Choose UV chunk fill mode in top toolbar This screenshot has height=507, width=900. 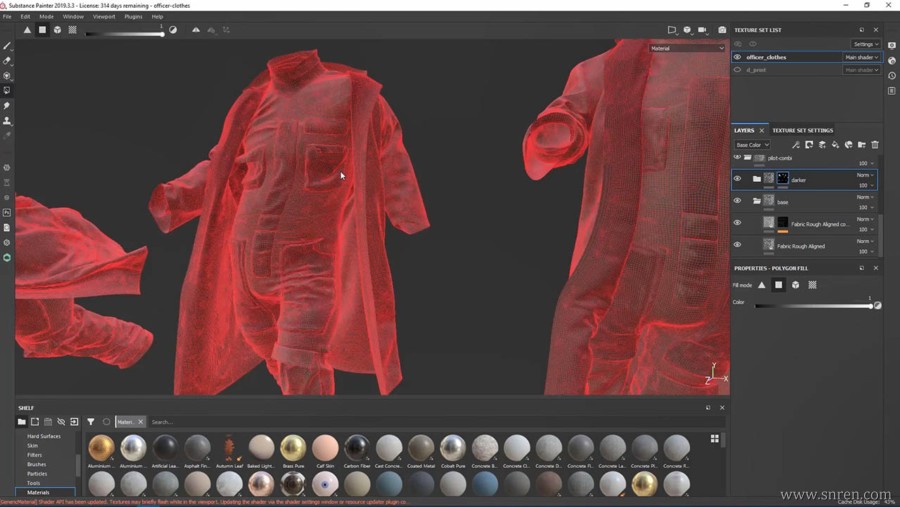click(x=73, y=30)
